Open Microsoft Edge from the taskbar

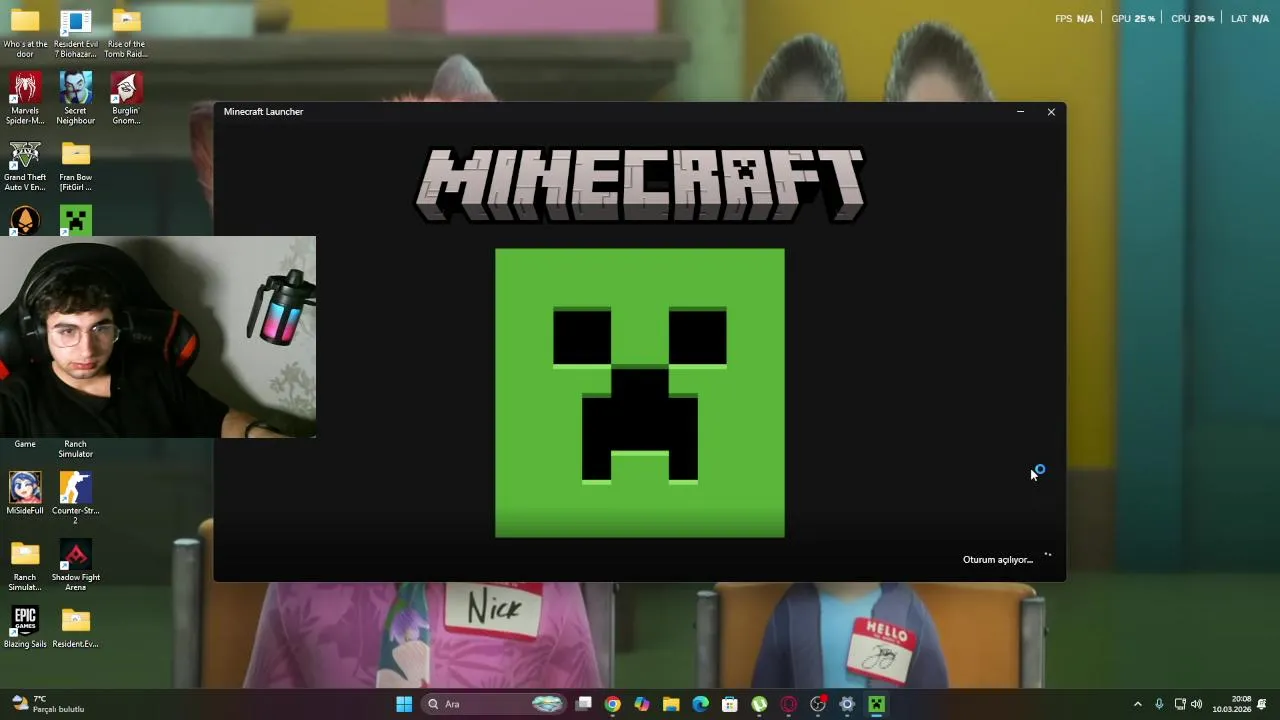click(700, 704)
